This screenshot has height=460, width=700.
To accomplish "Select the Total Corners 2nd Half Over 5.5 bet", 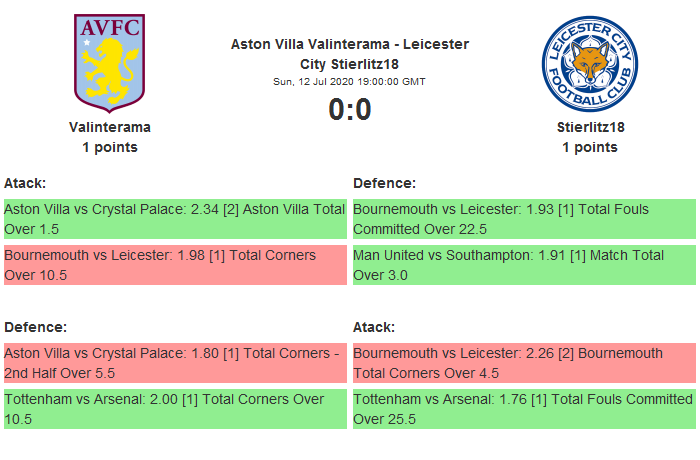I will [x=175, y=363].
